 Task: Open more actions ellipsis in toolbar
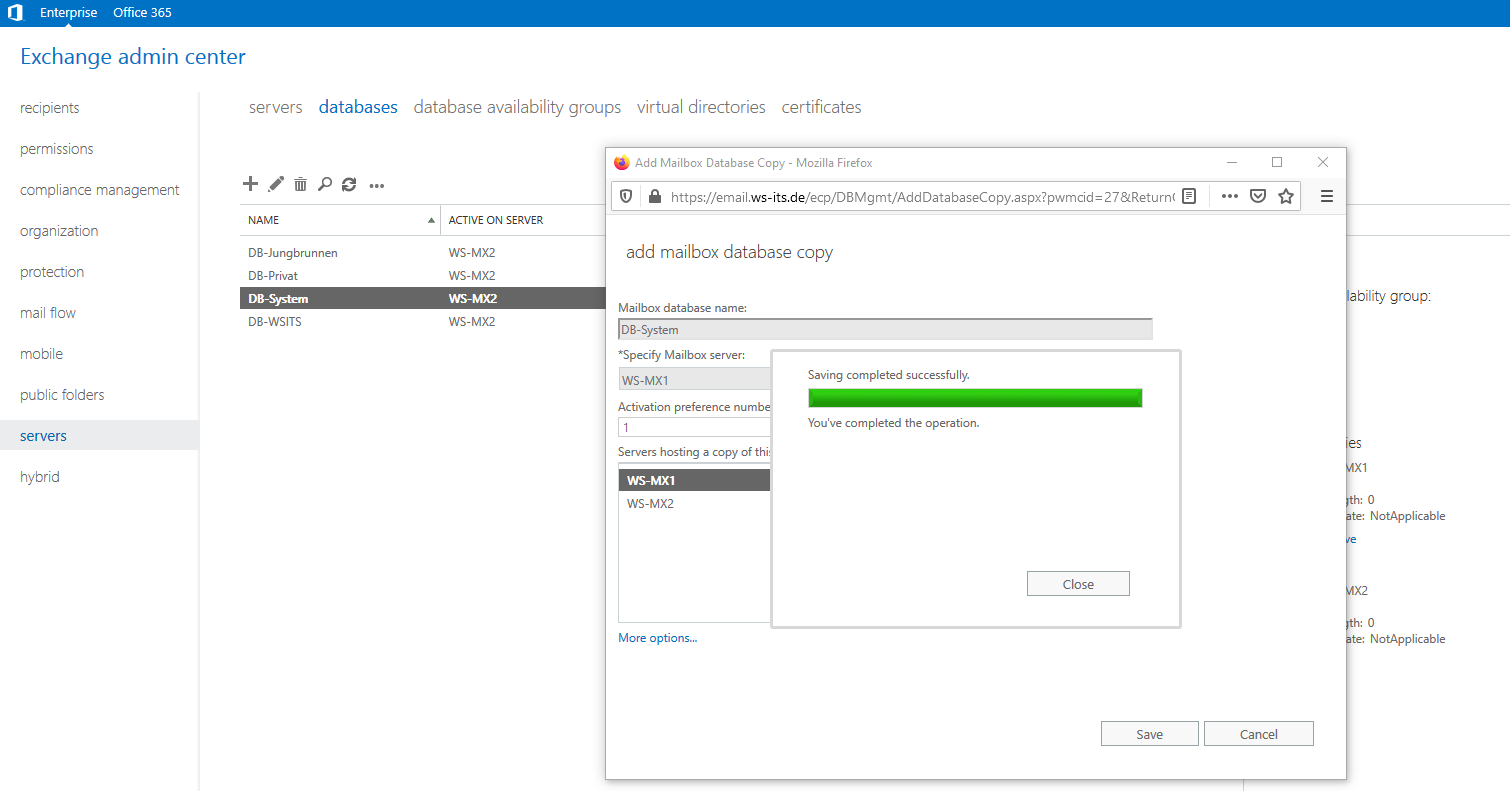377,185
